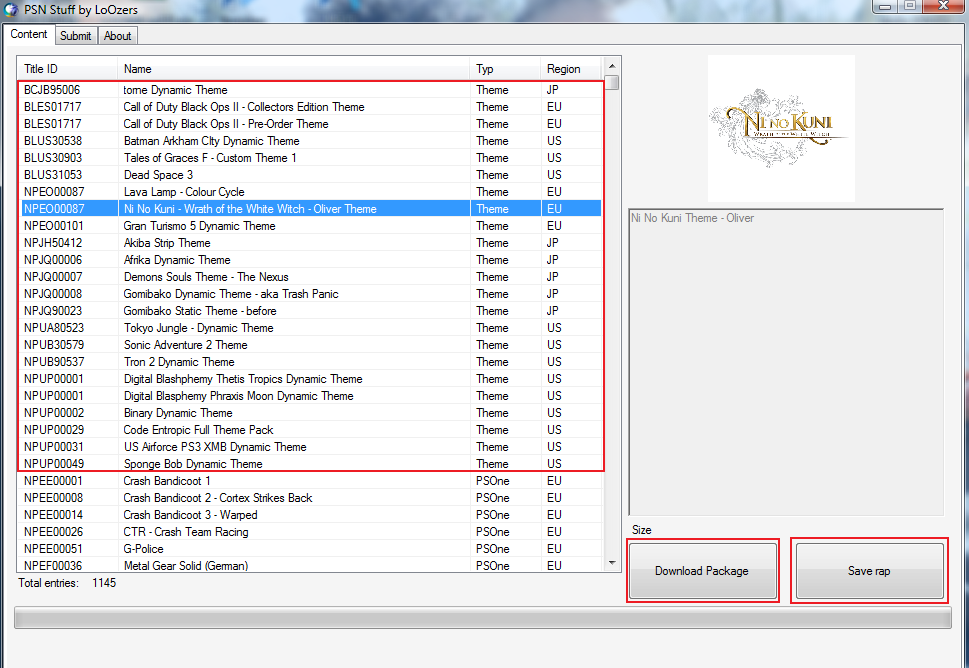Click the Ni No Kuni cover thumbnail

click(781, 129)
